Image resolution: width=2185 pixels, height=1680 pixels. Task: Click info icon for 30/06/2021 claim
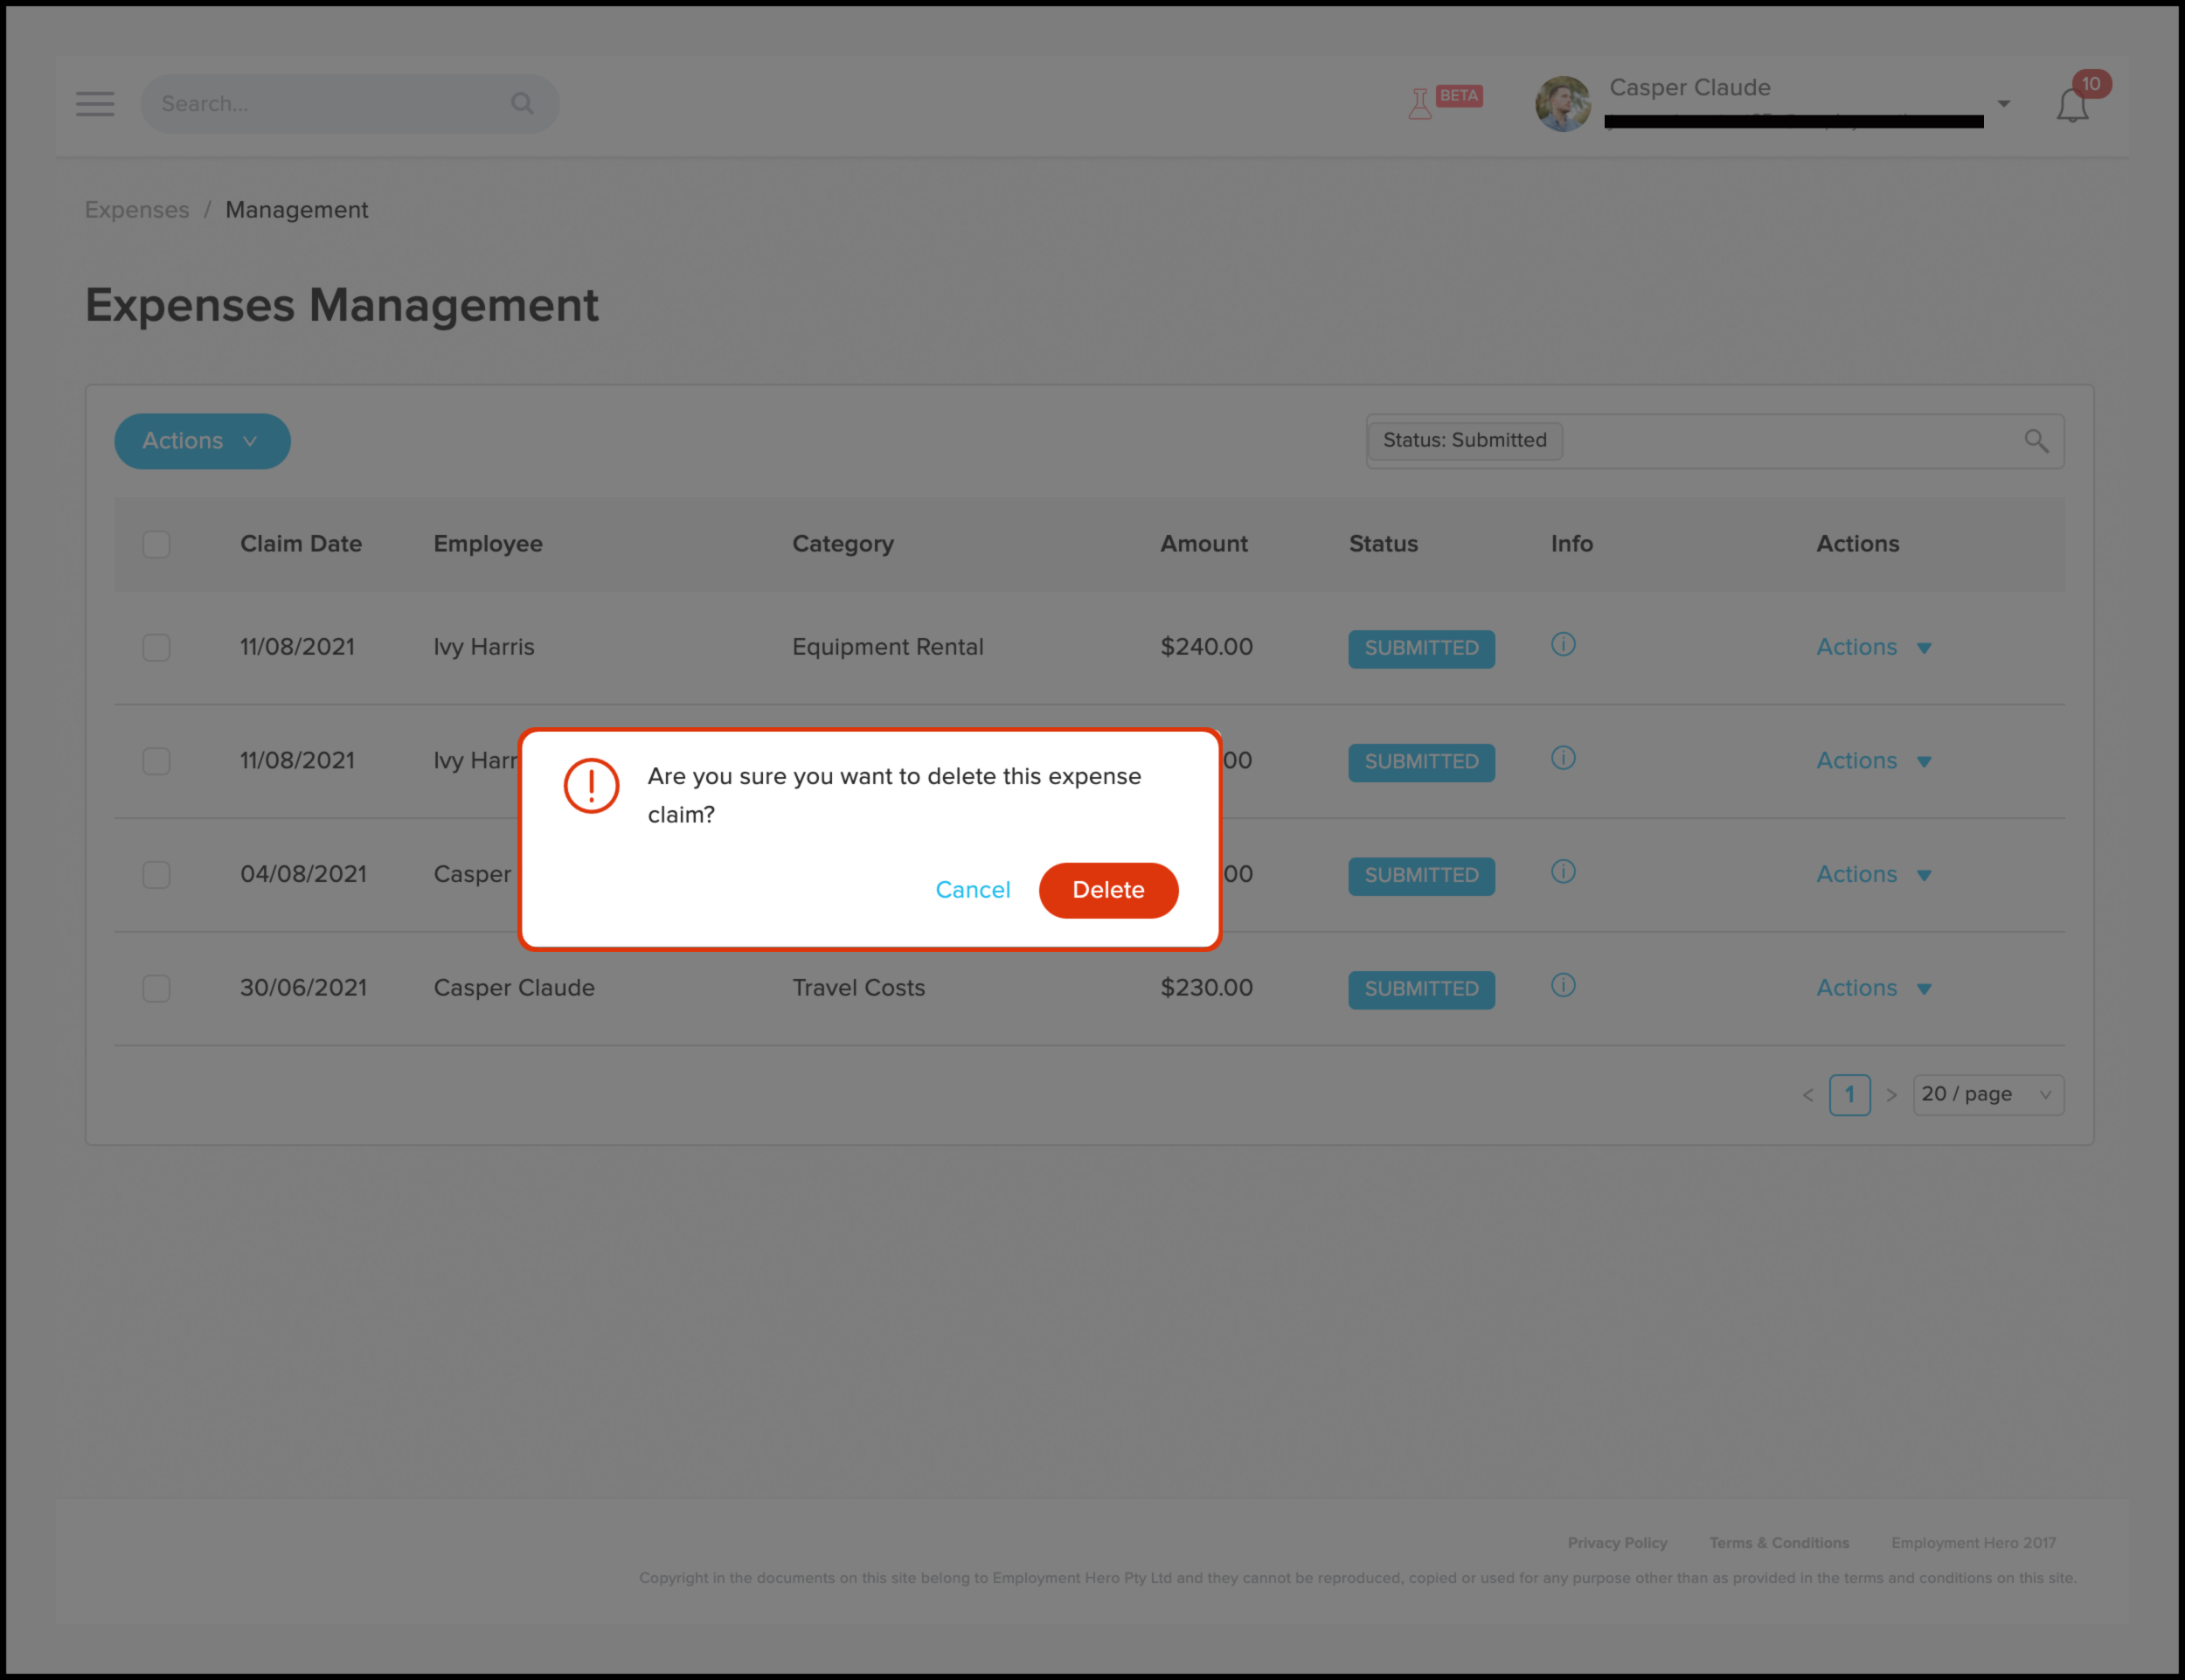1563,986
